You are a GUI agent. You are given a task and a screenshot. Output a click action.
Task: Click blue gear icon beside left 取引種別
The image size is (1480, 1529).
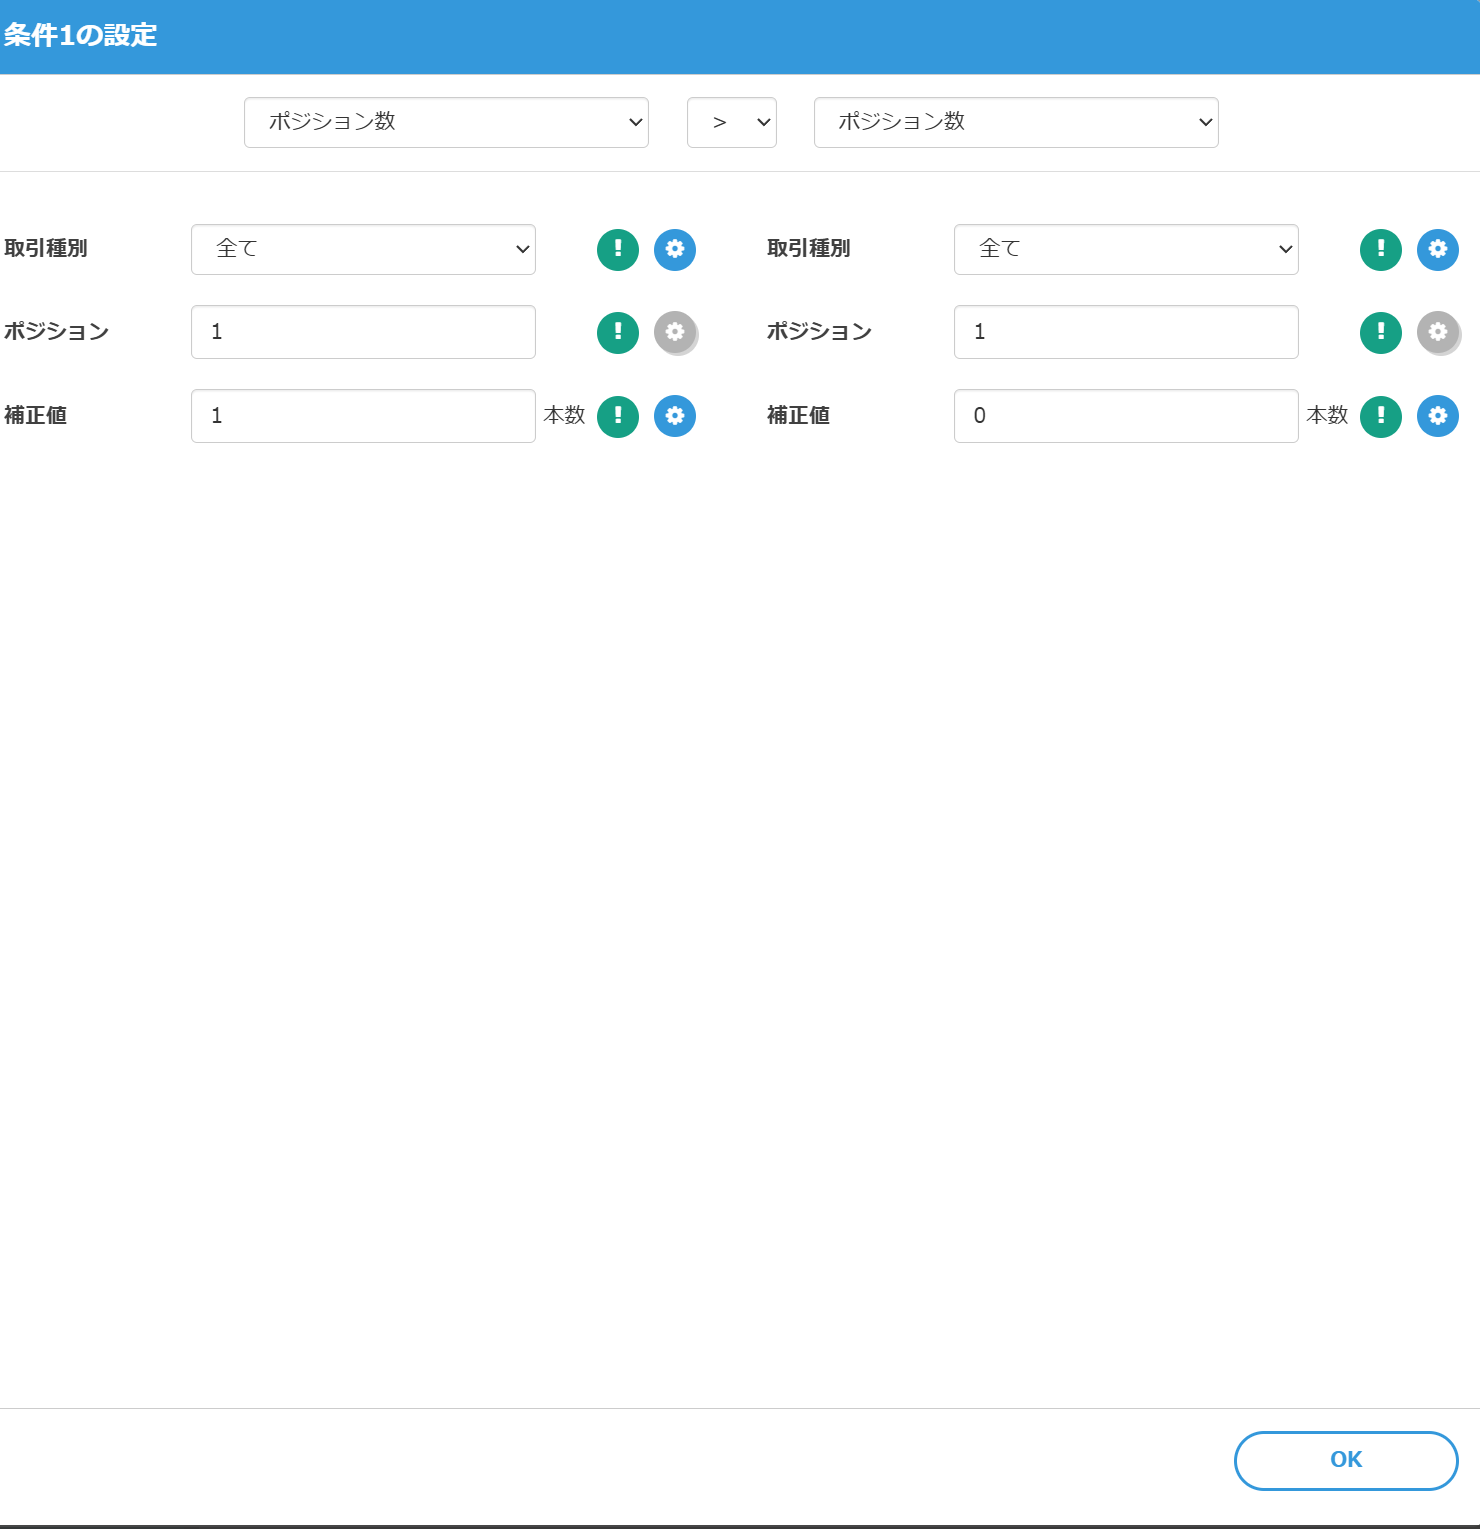pyautogui.click(x=675, y=249)
